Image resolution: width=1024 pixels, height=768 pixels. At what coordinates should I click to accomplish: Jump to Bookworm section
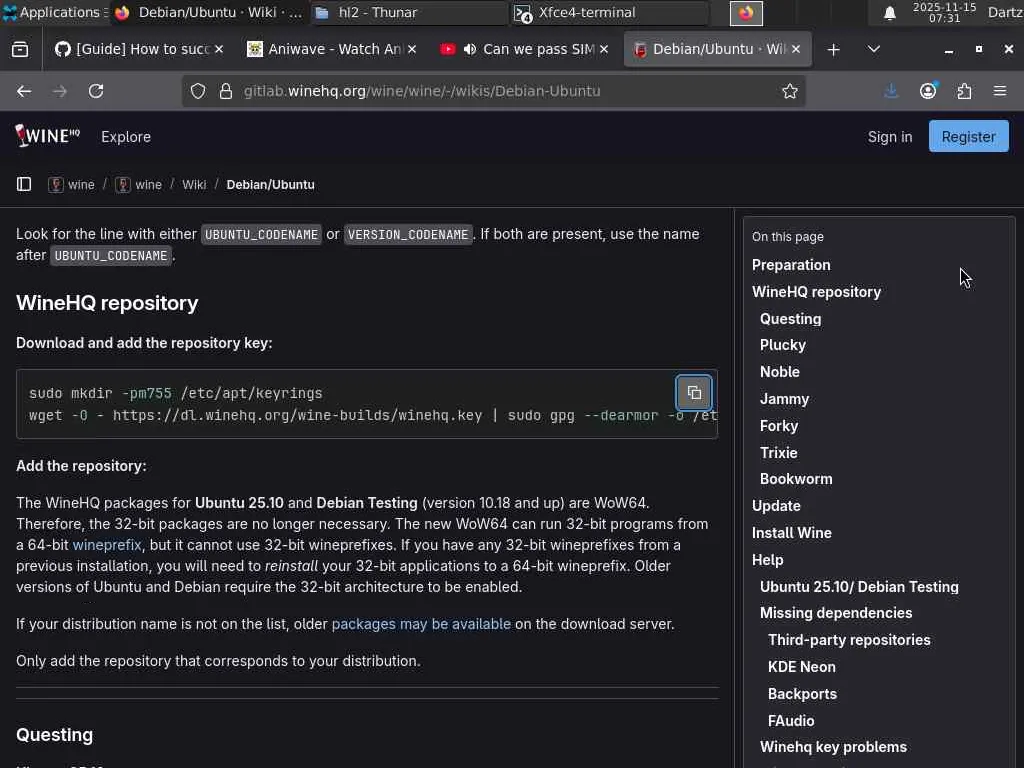point(796,479)
